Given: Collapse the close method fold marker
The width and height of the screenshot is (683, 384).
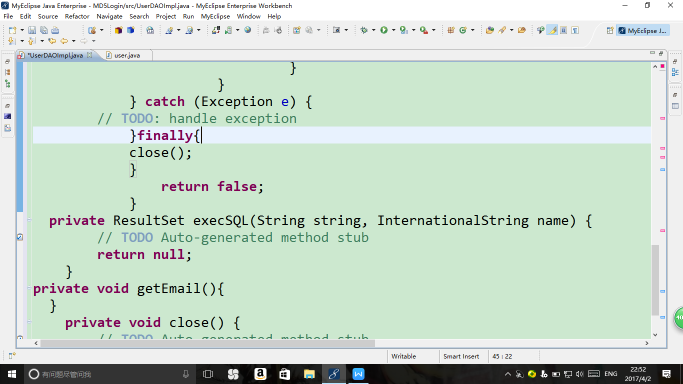Looking at the screenshot, I should point(30,322).
